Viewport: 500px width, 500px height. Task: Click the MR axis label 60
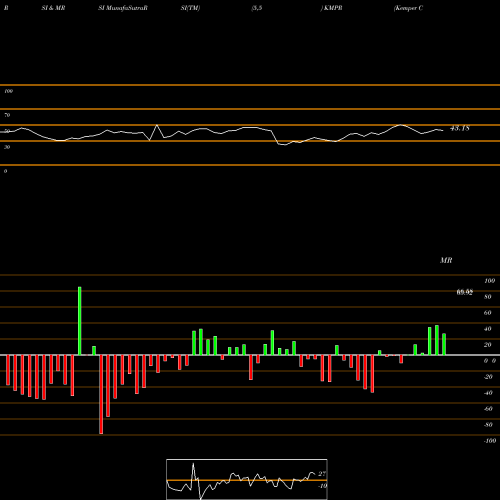(488, 313)
